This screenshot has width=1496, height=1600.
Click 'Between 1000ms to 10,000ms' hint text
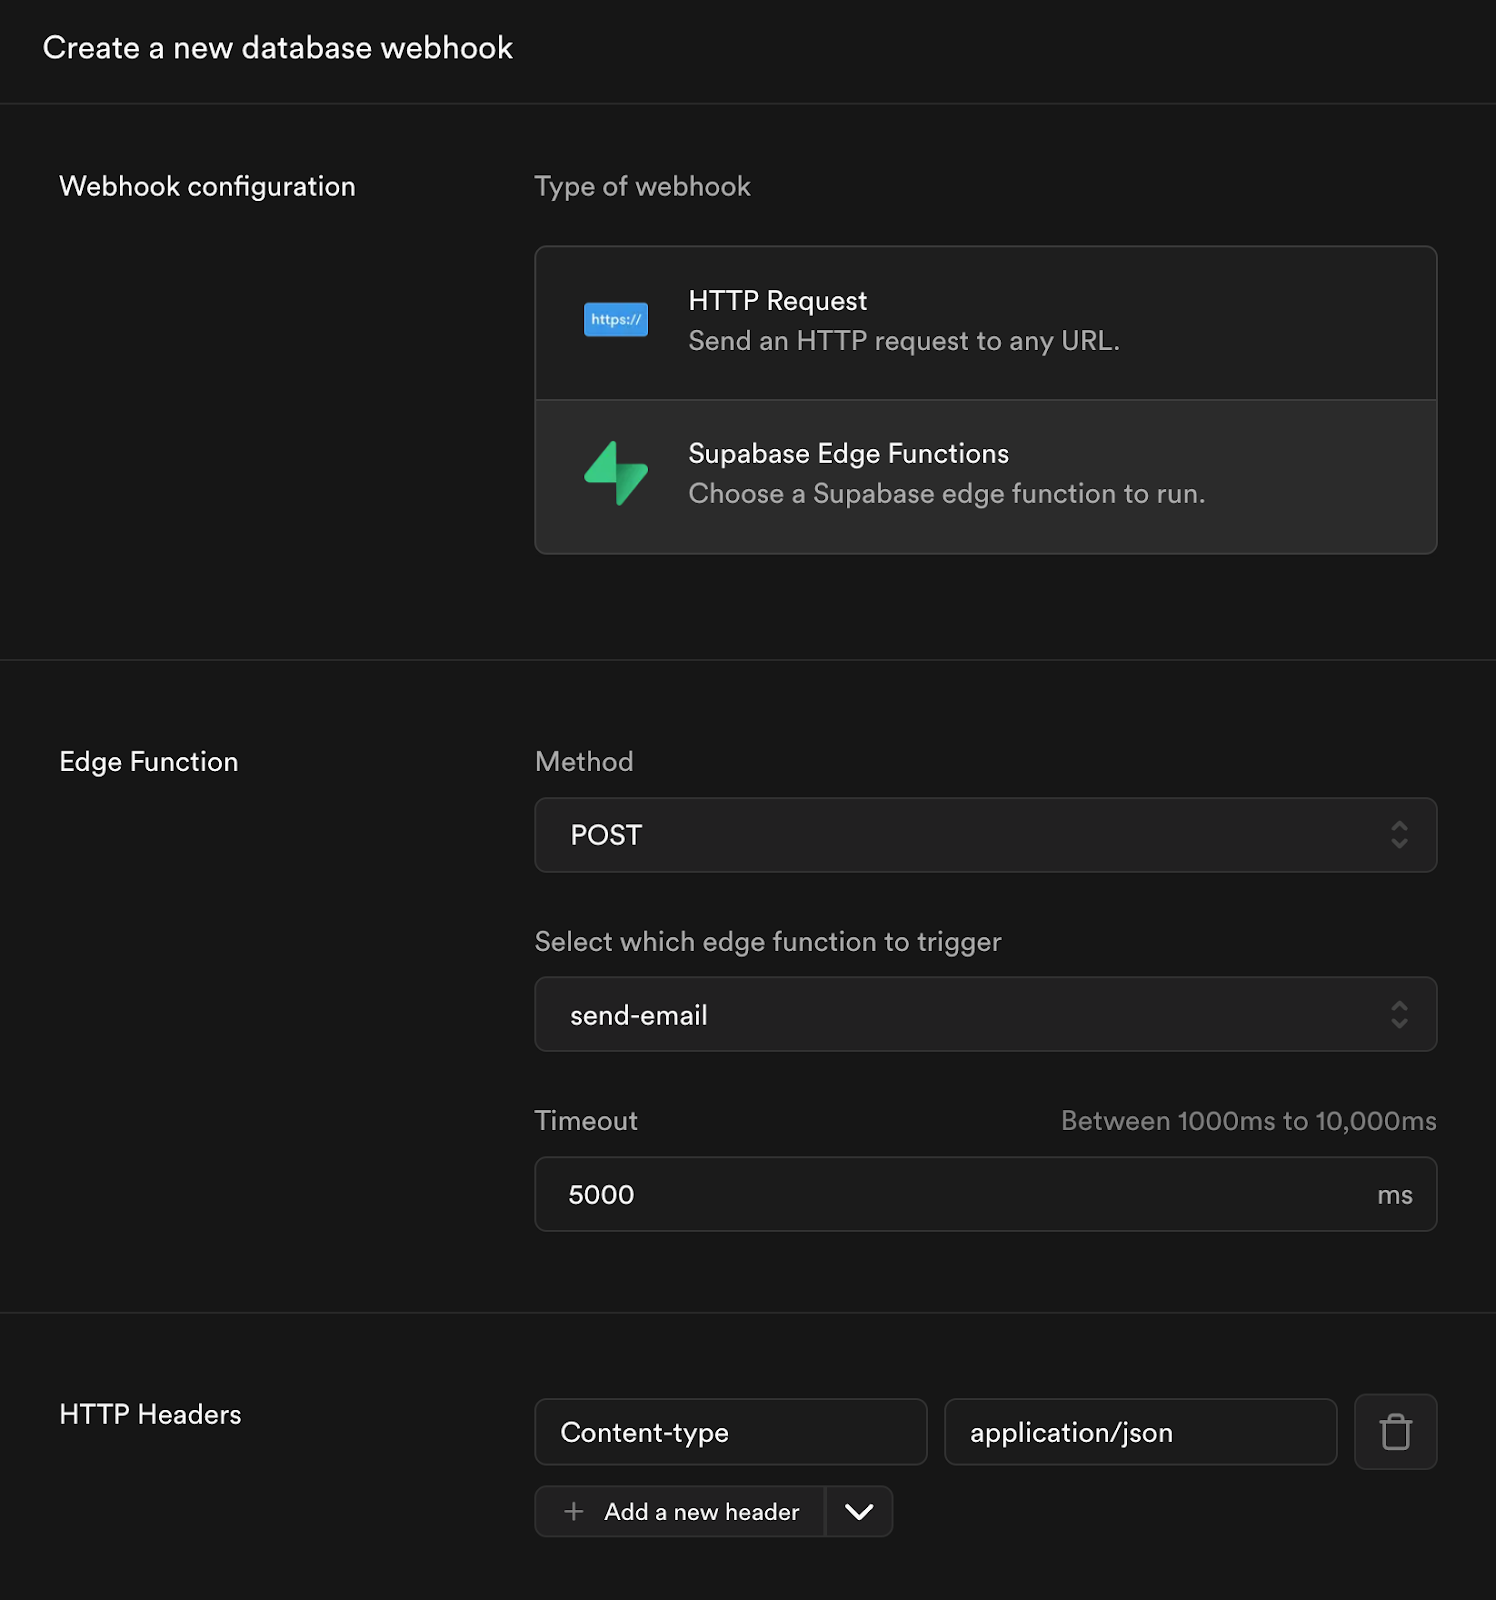1248,1121
